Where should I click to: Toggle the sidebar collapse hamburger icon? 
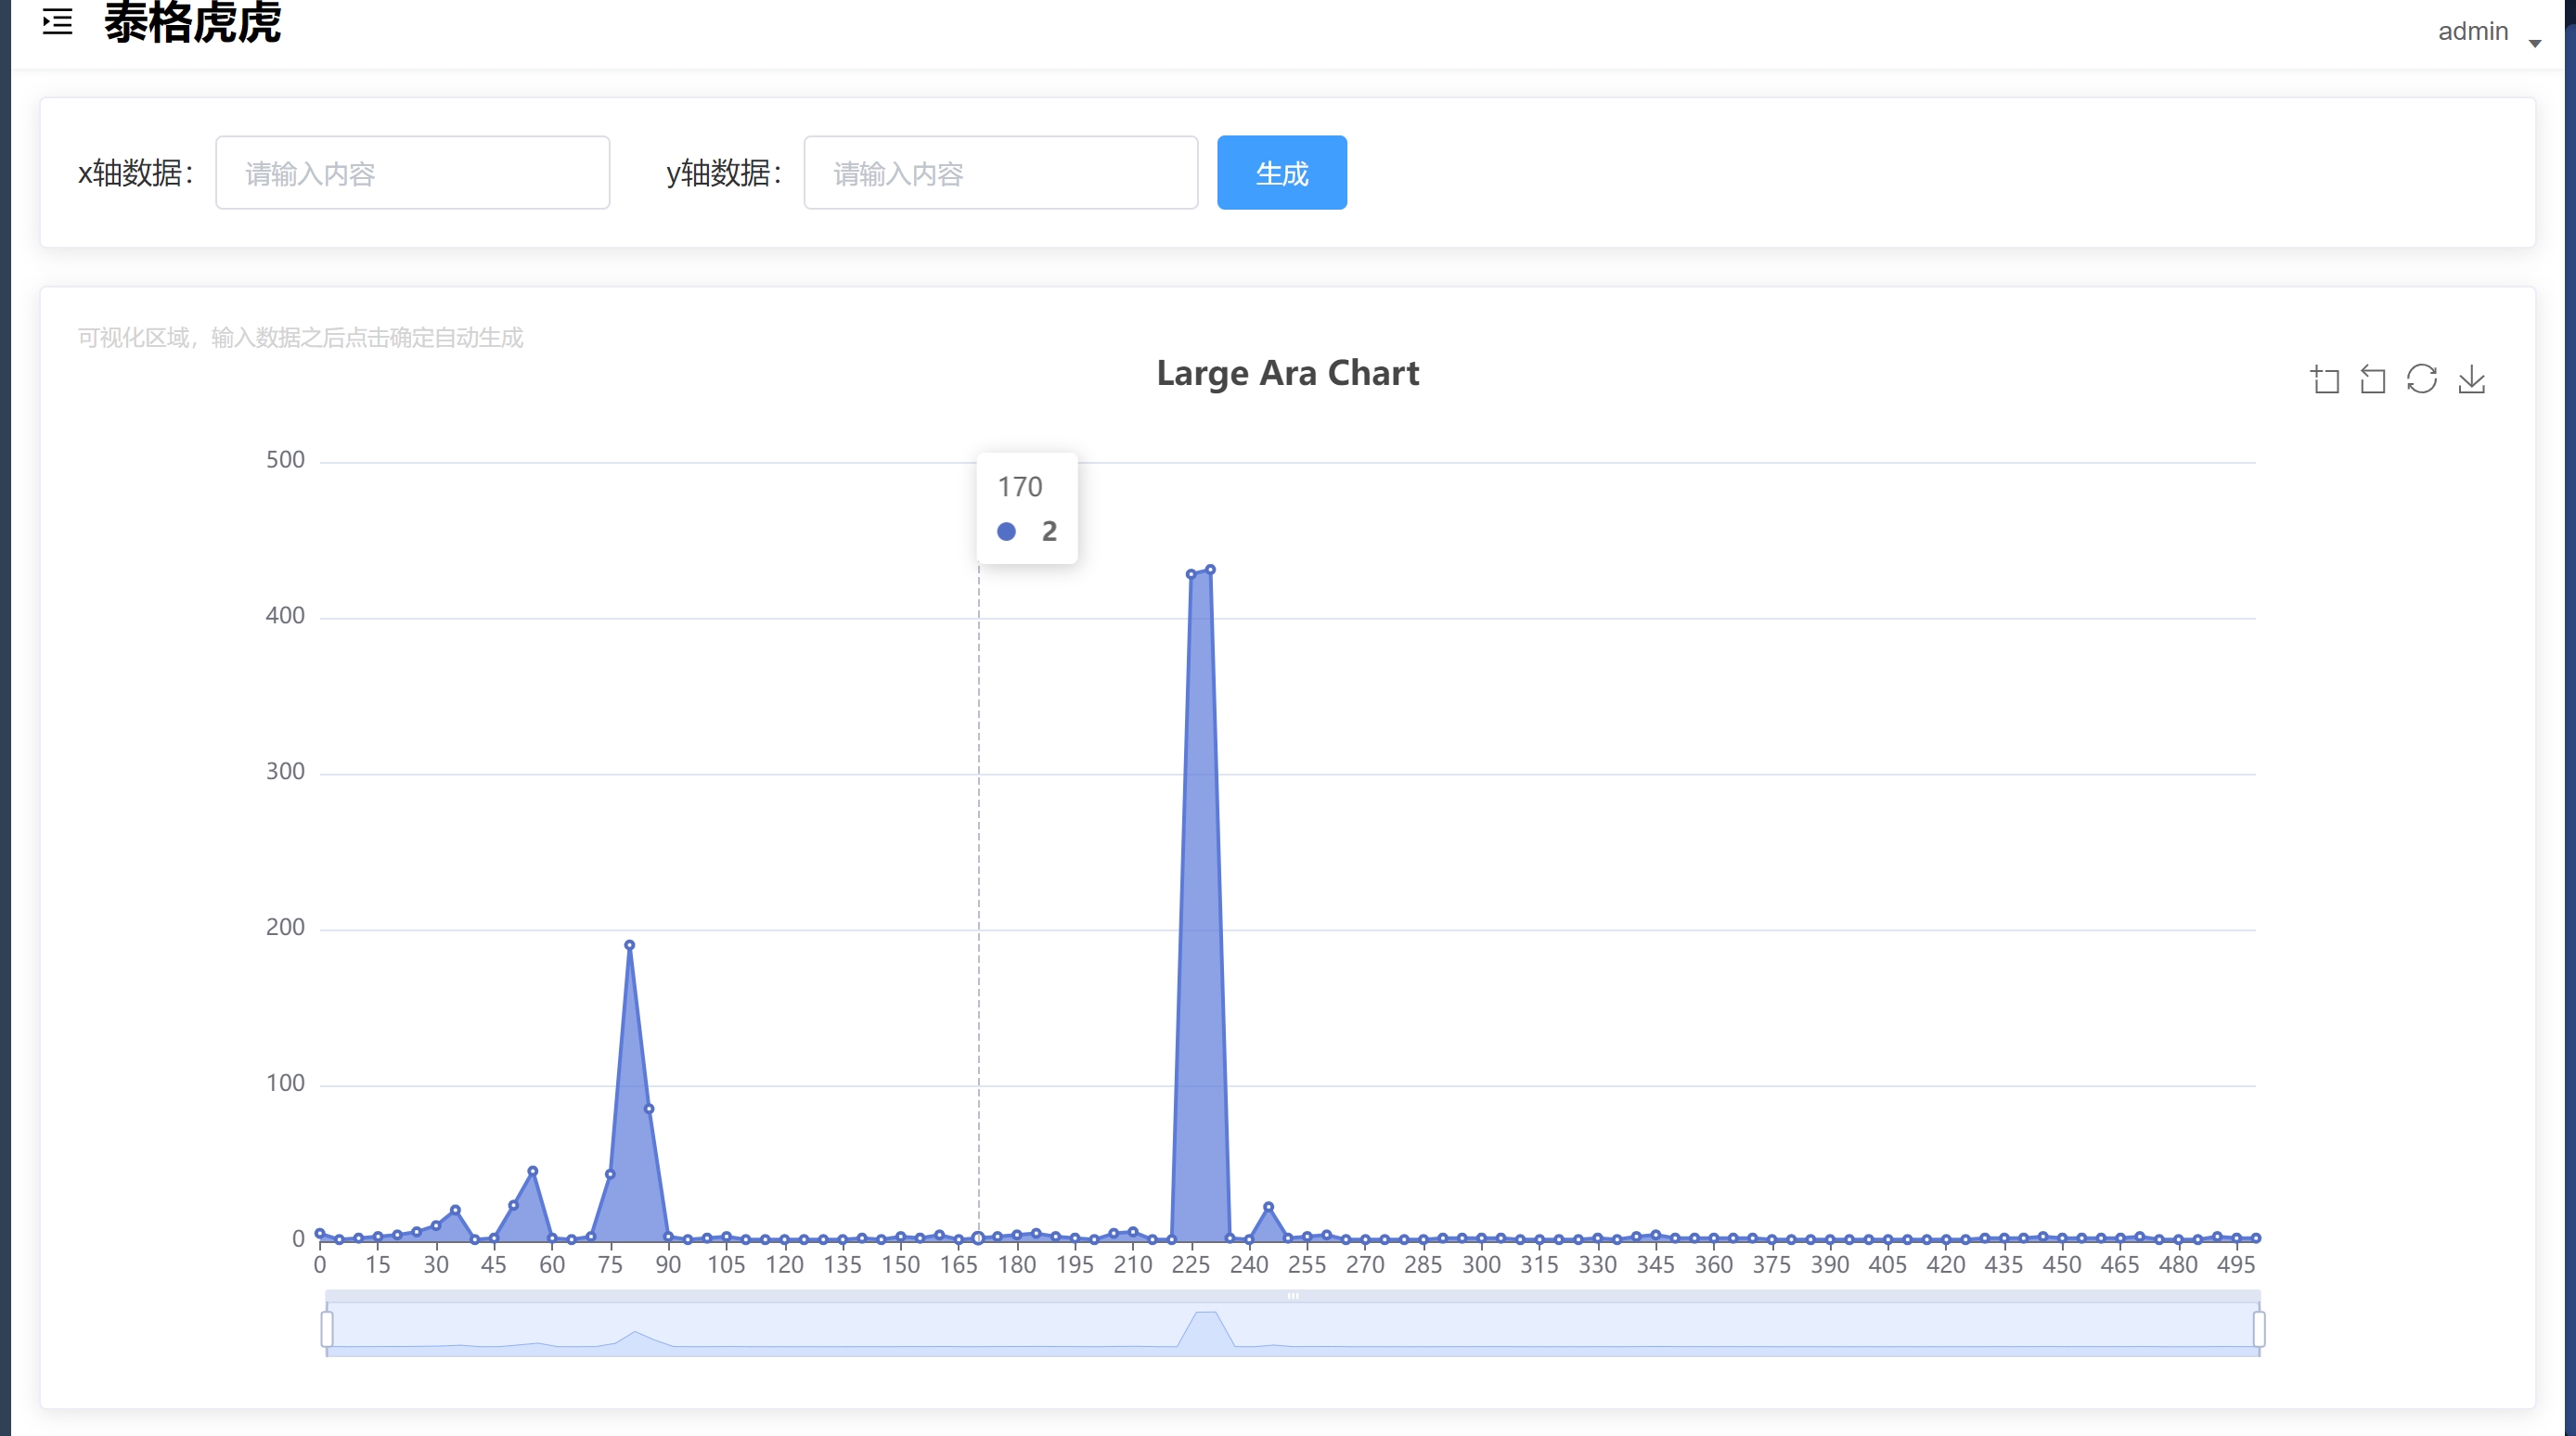click(57, 21)
